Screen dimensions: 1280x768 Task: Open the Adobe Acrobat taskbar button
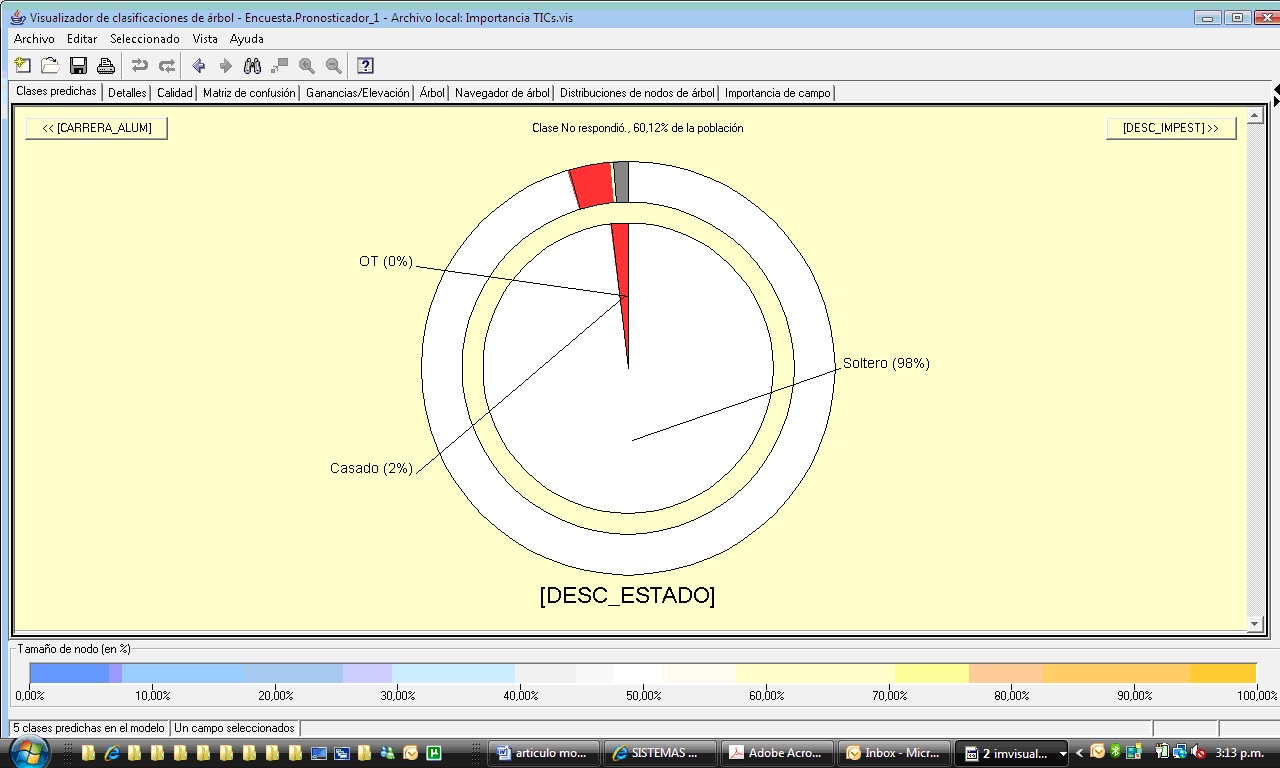[777, 753]
